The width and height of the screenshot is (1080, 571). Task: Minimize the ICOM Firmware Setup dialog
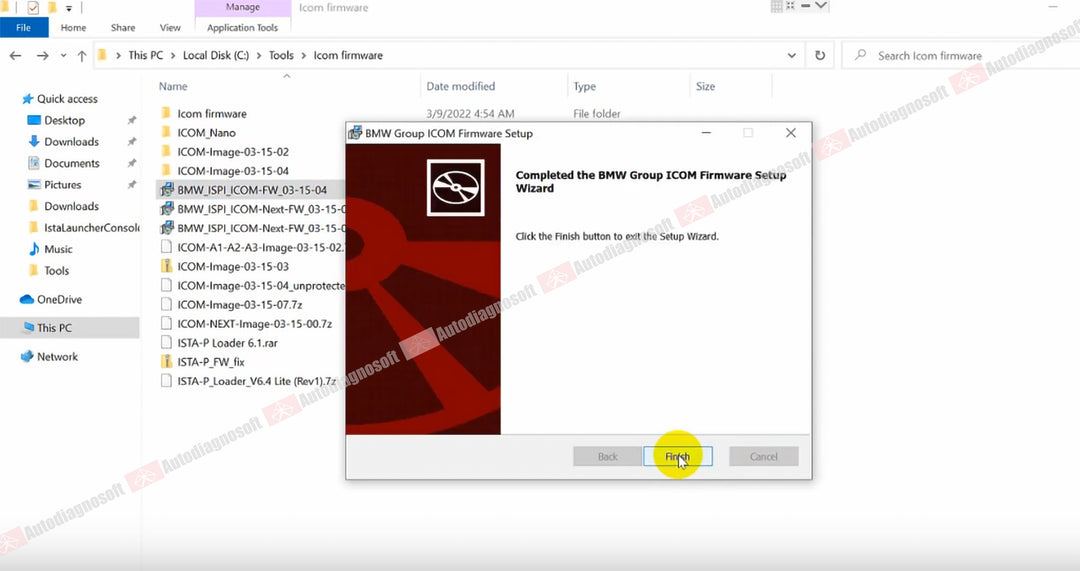(706, 133)
